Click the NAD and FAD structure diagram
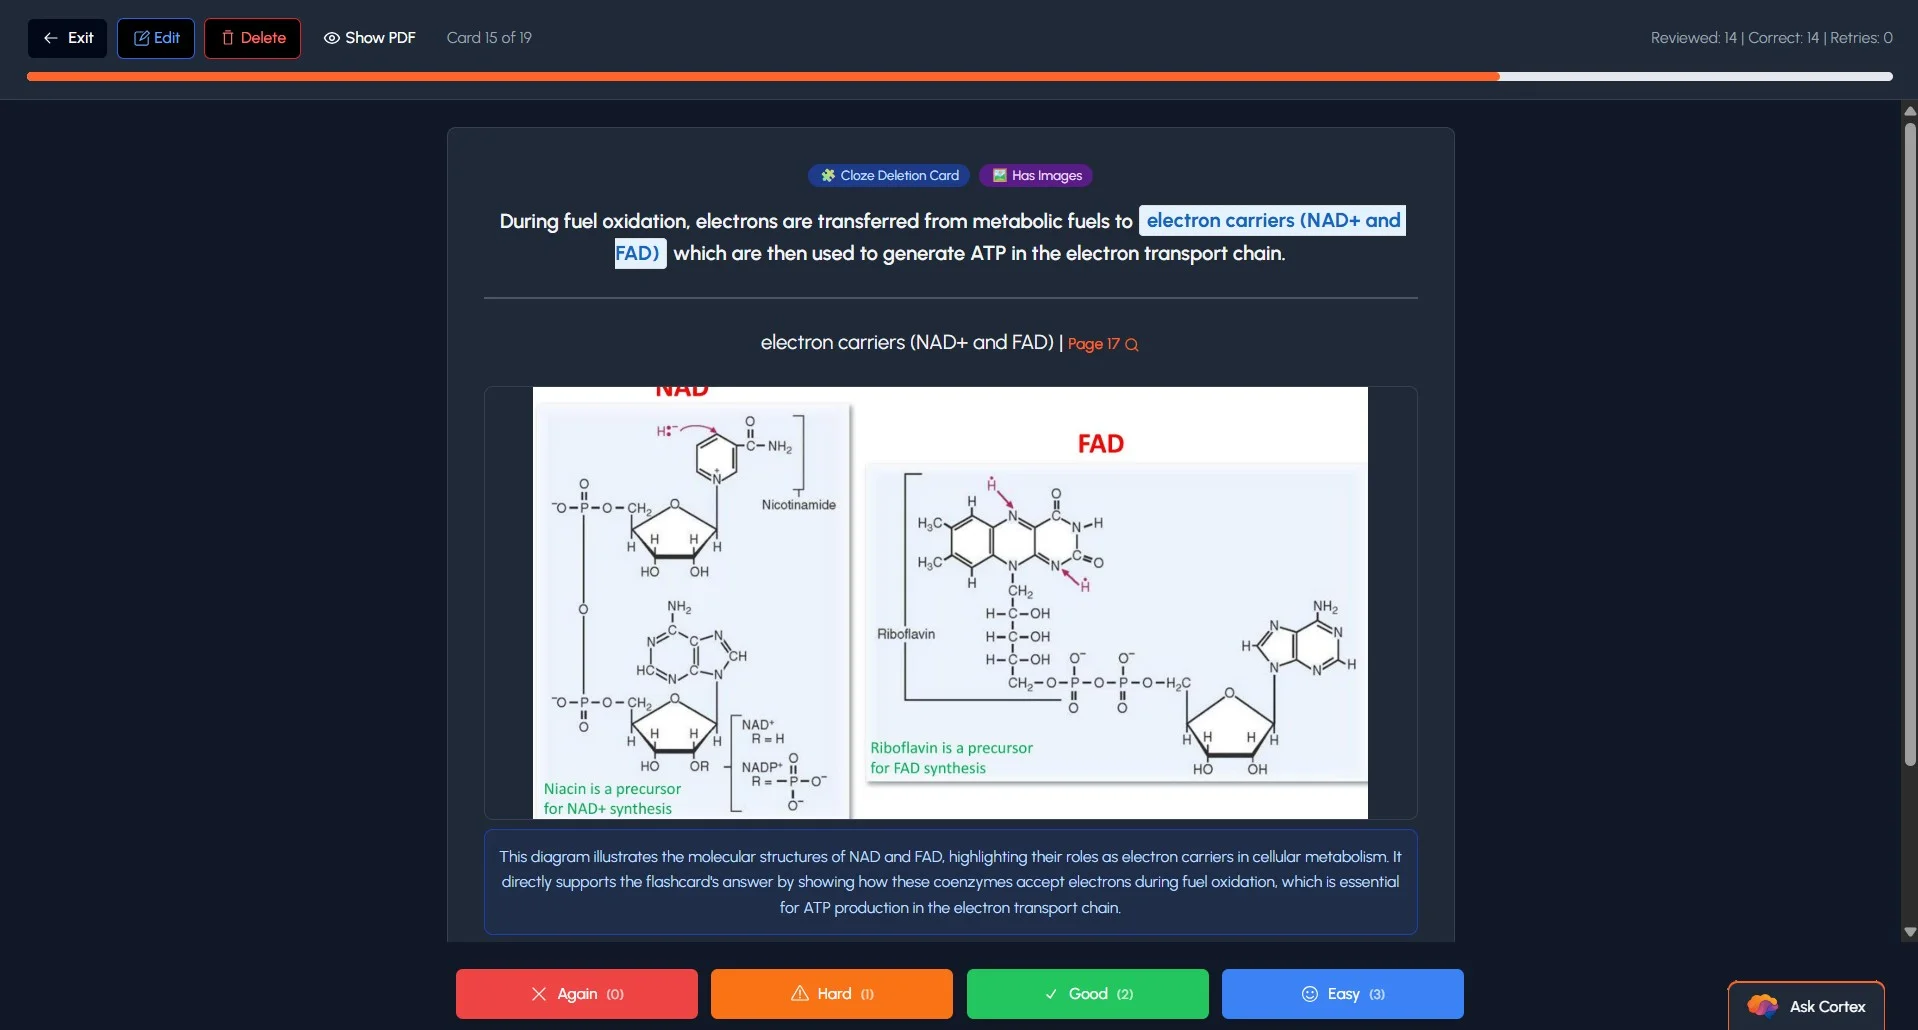Image resolution: width=1918 pixels, height=1030 pixels. tap(948, 600)
